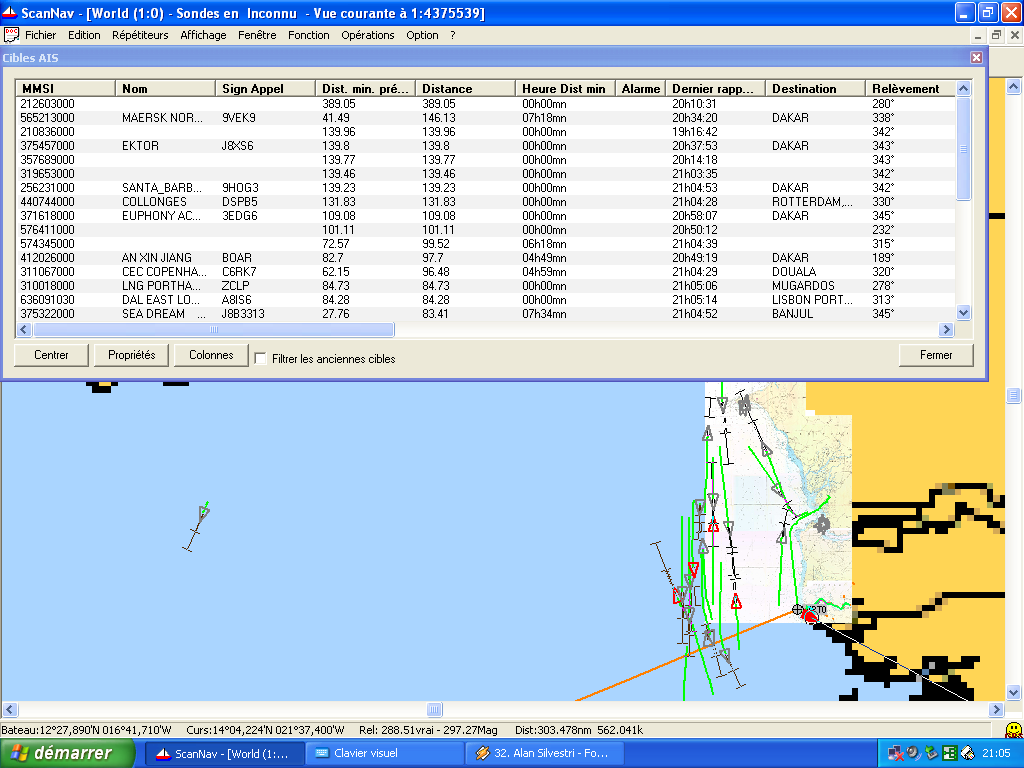
Task: Sort by Nom column header
Action: pos(165,88)
